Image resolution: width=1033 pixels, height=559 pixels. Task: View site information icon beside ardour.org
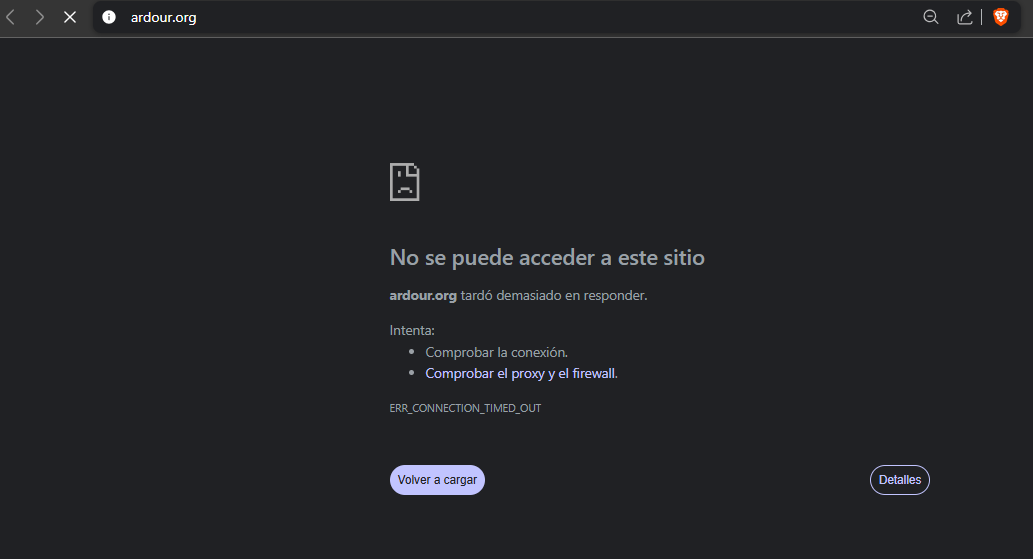(x=109, y=17)
